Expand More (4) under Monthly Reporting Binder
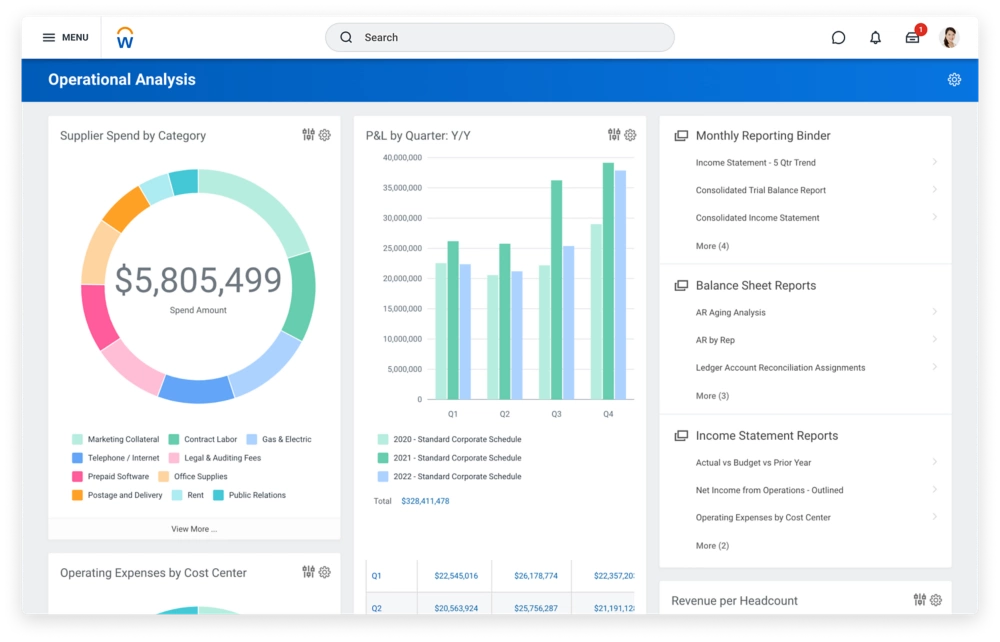This screenshot has width=1000, height=642. pyautogui.click(x=712, y=246)
